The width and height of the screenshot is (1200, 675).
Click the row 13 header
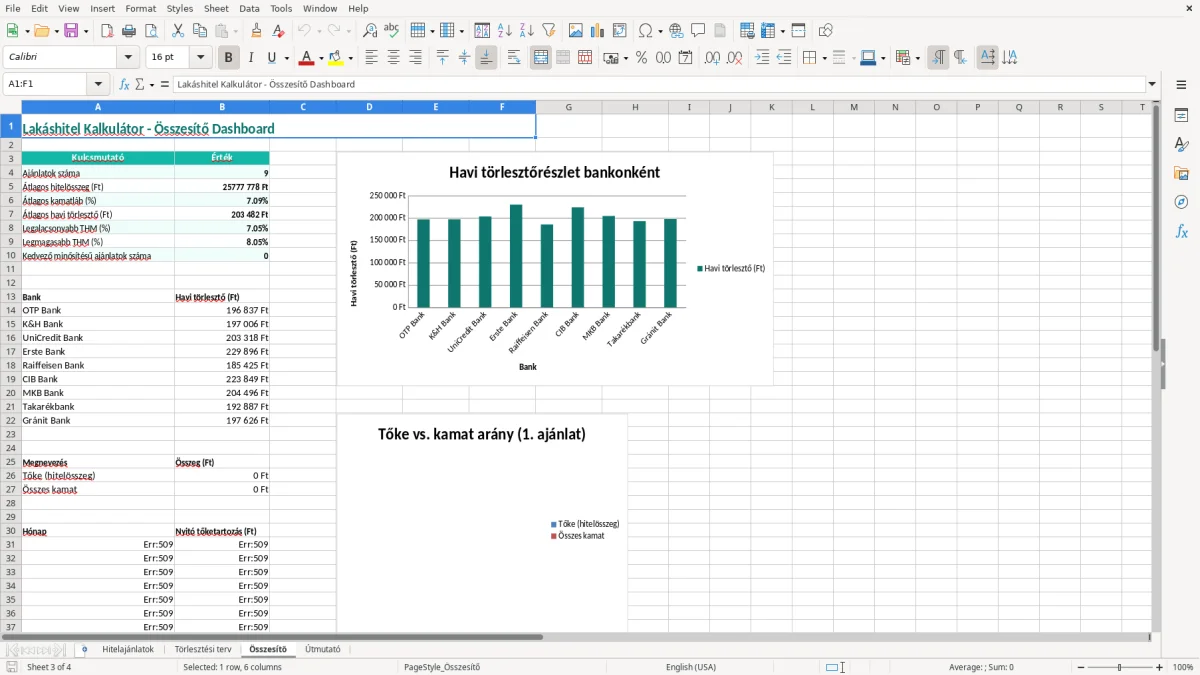pyautogui.click(x=10, y=297)
